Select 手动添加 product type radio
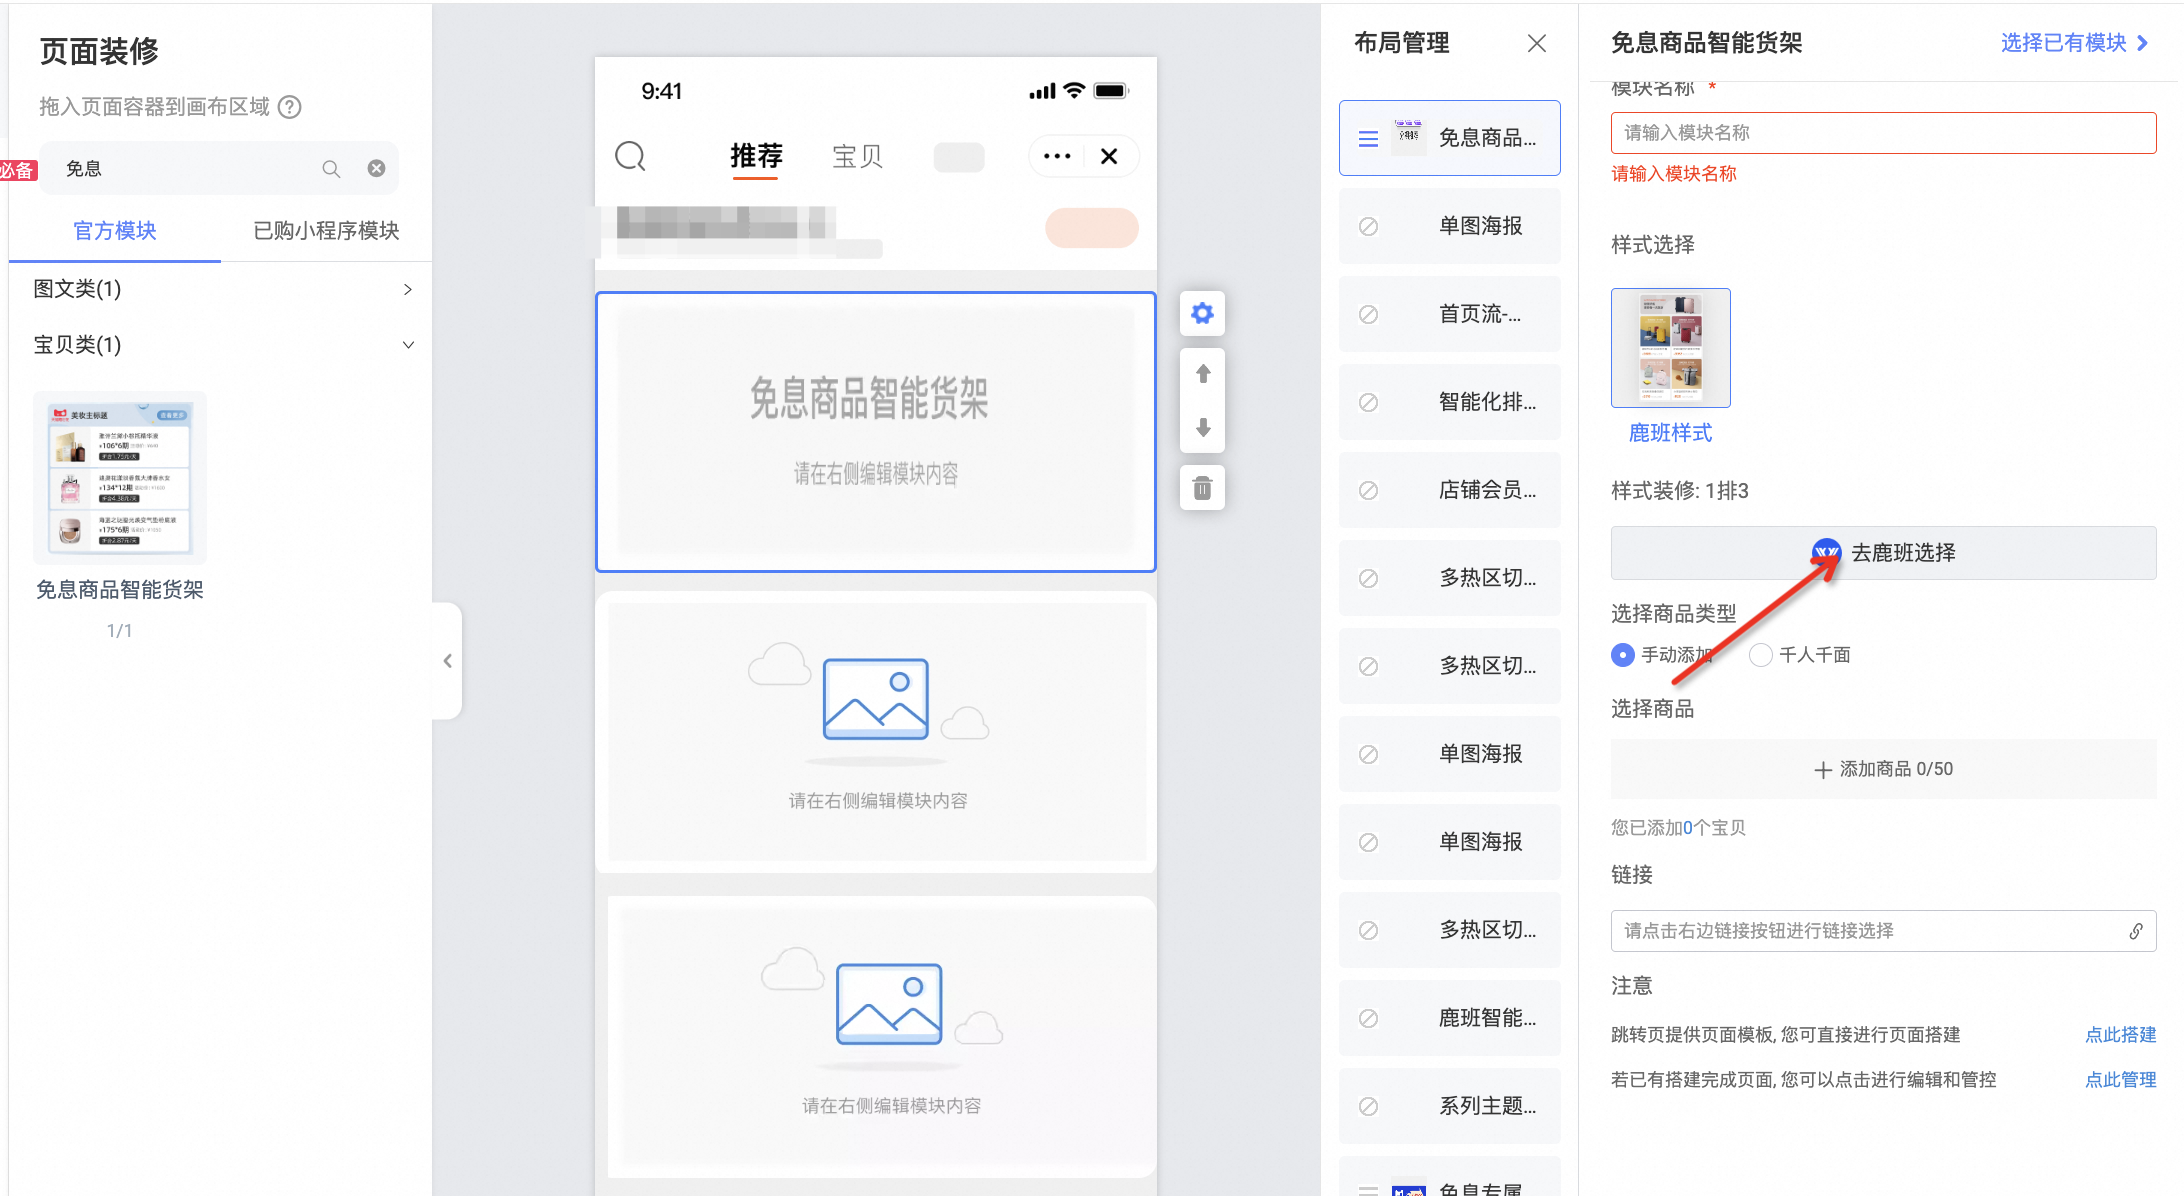 click(x=1623, y=655)
